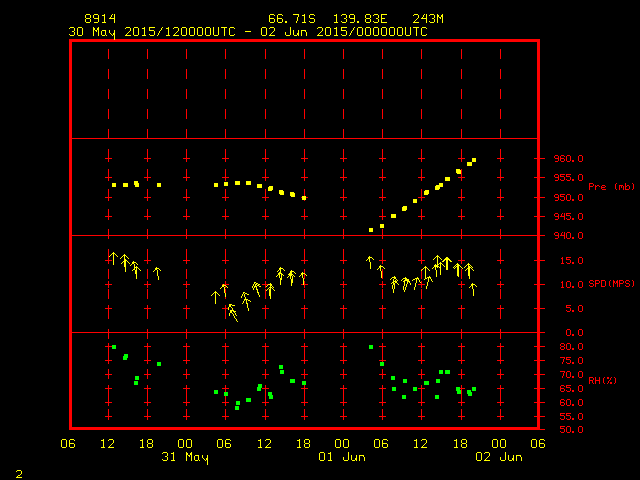Click the highest yellow pressure data point

pos(474,160)
